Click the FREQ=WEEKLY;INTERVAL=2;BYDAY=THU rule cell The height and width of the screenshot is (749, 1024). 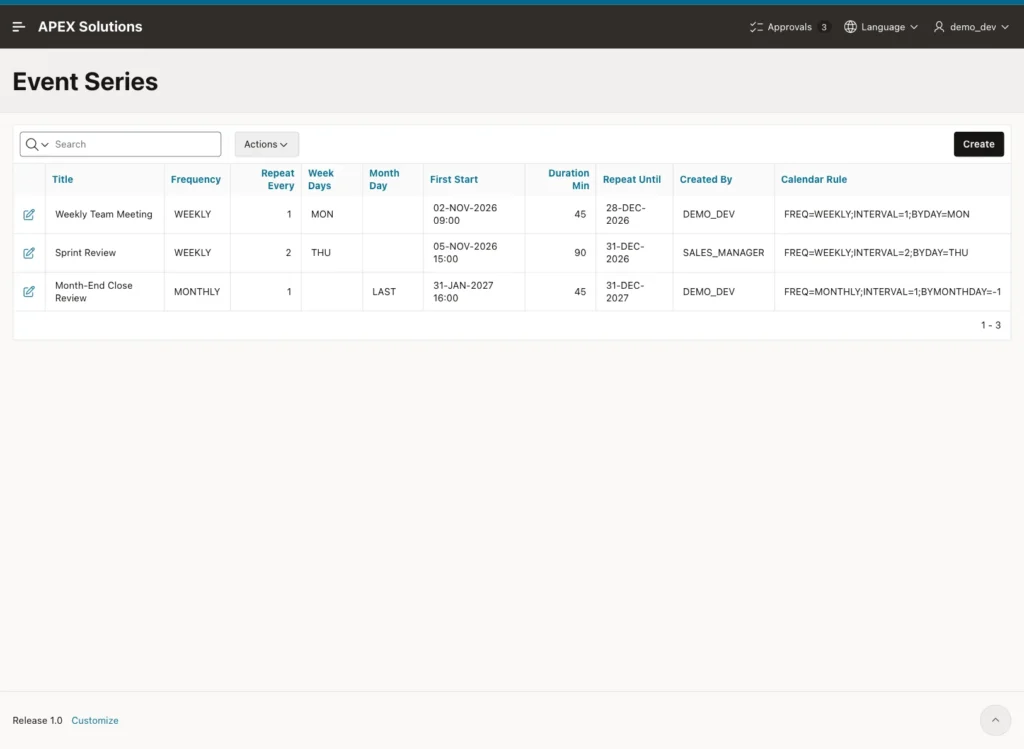click(892, 253)
